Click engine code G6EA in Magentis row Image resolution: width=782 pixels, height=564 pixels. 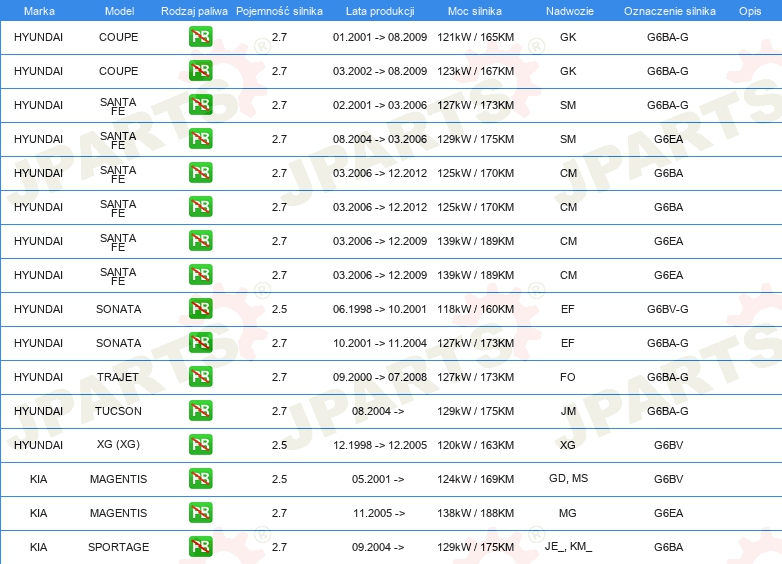click(x=668, y=513)
